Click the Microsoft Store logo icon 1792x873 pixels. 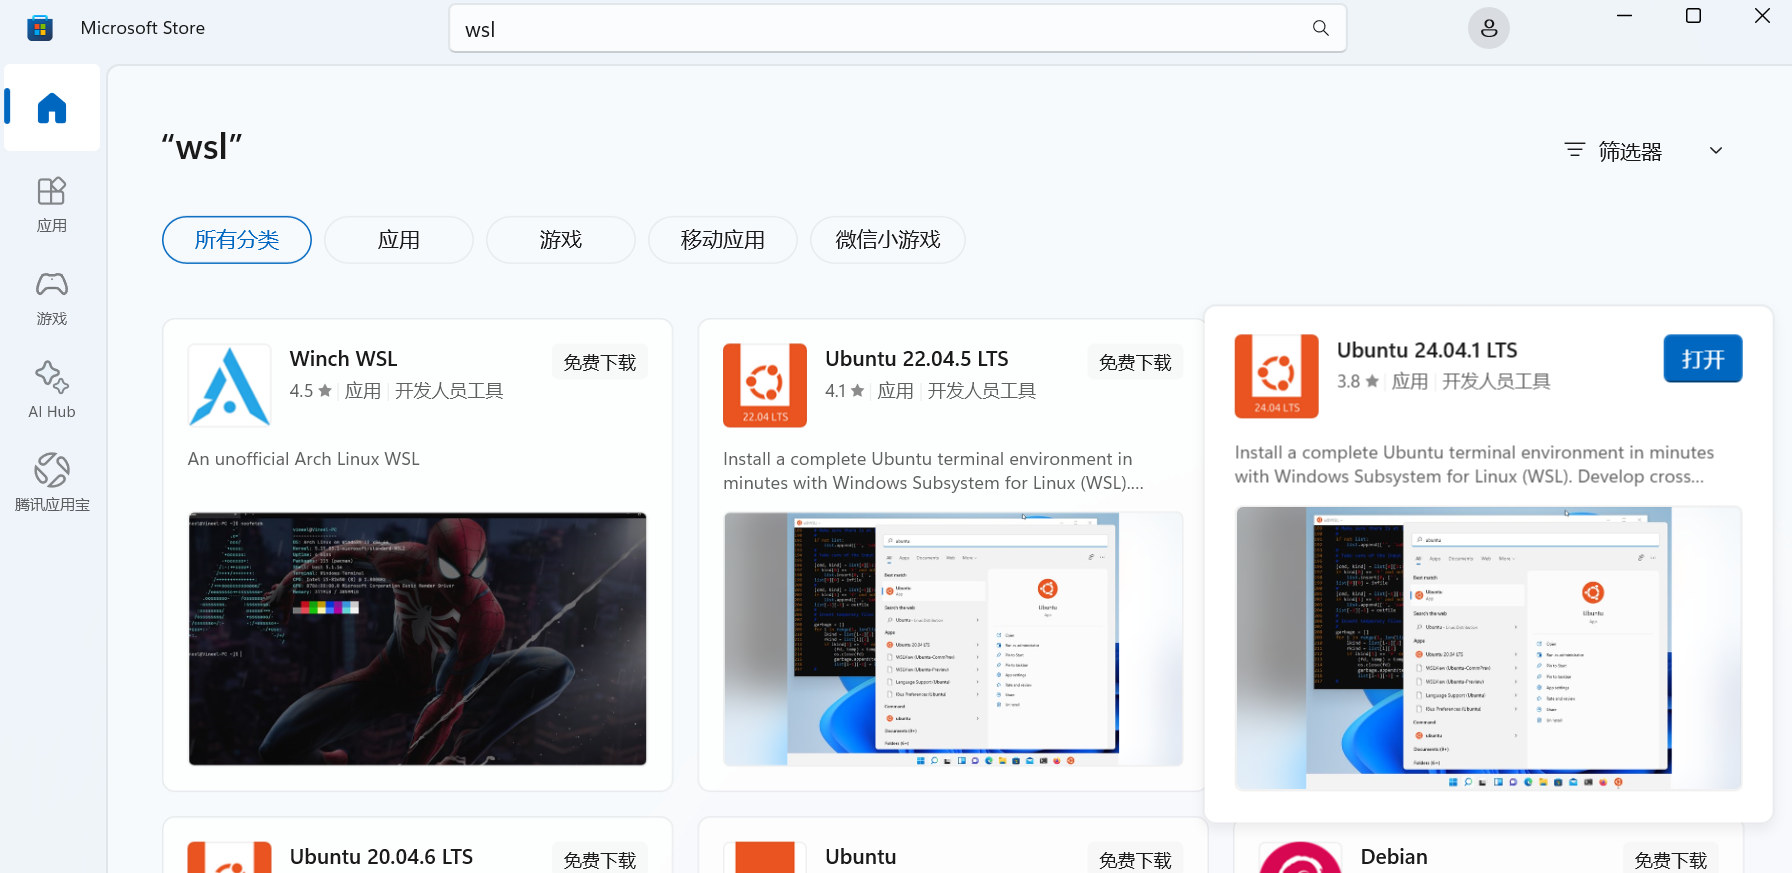click(x=40, y=28)
